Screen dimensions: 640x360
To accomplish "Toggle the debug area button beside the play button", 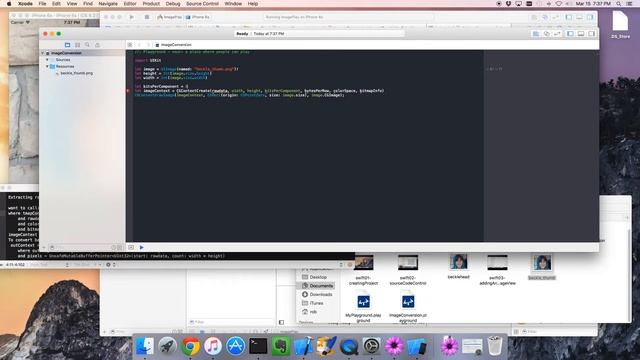I will pos(131,247).
